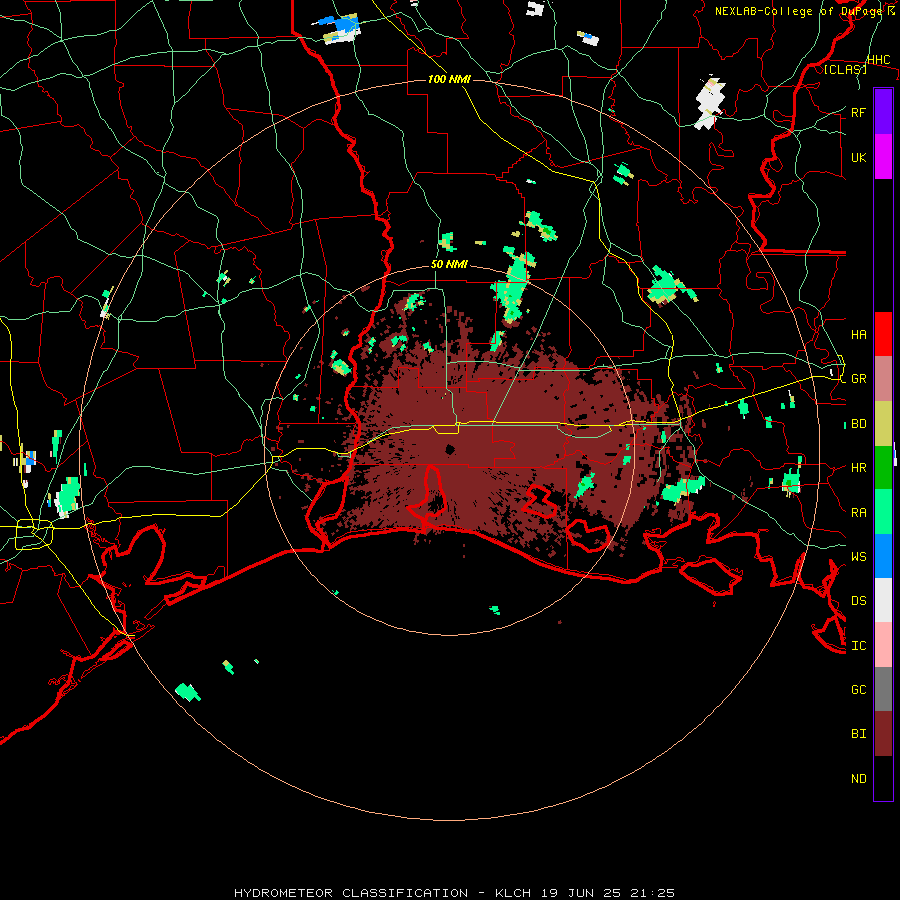Viewport: 900px width, 900px height.
Task: Click the 'HHC' product code text
Action: click(878, 60)
